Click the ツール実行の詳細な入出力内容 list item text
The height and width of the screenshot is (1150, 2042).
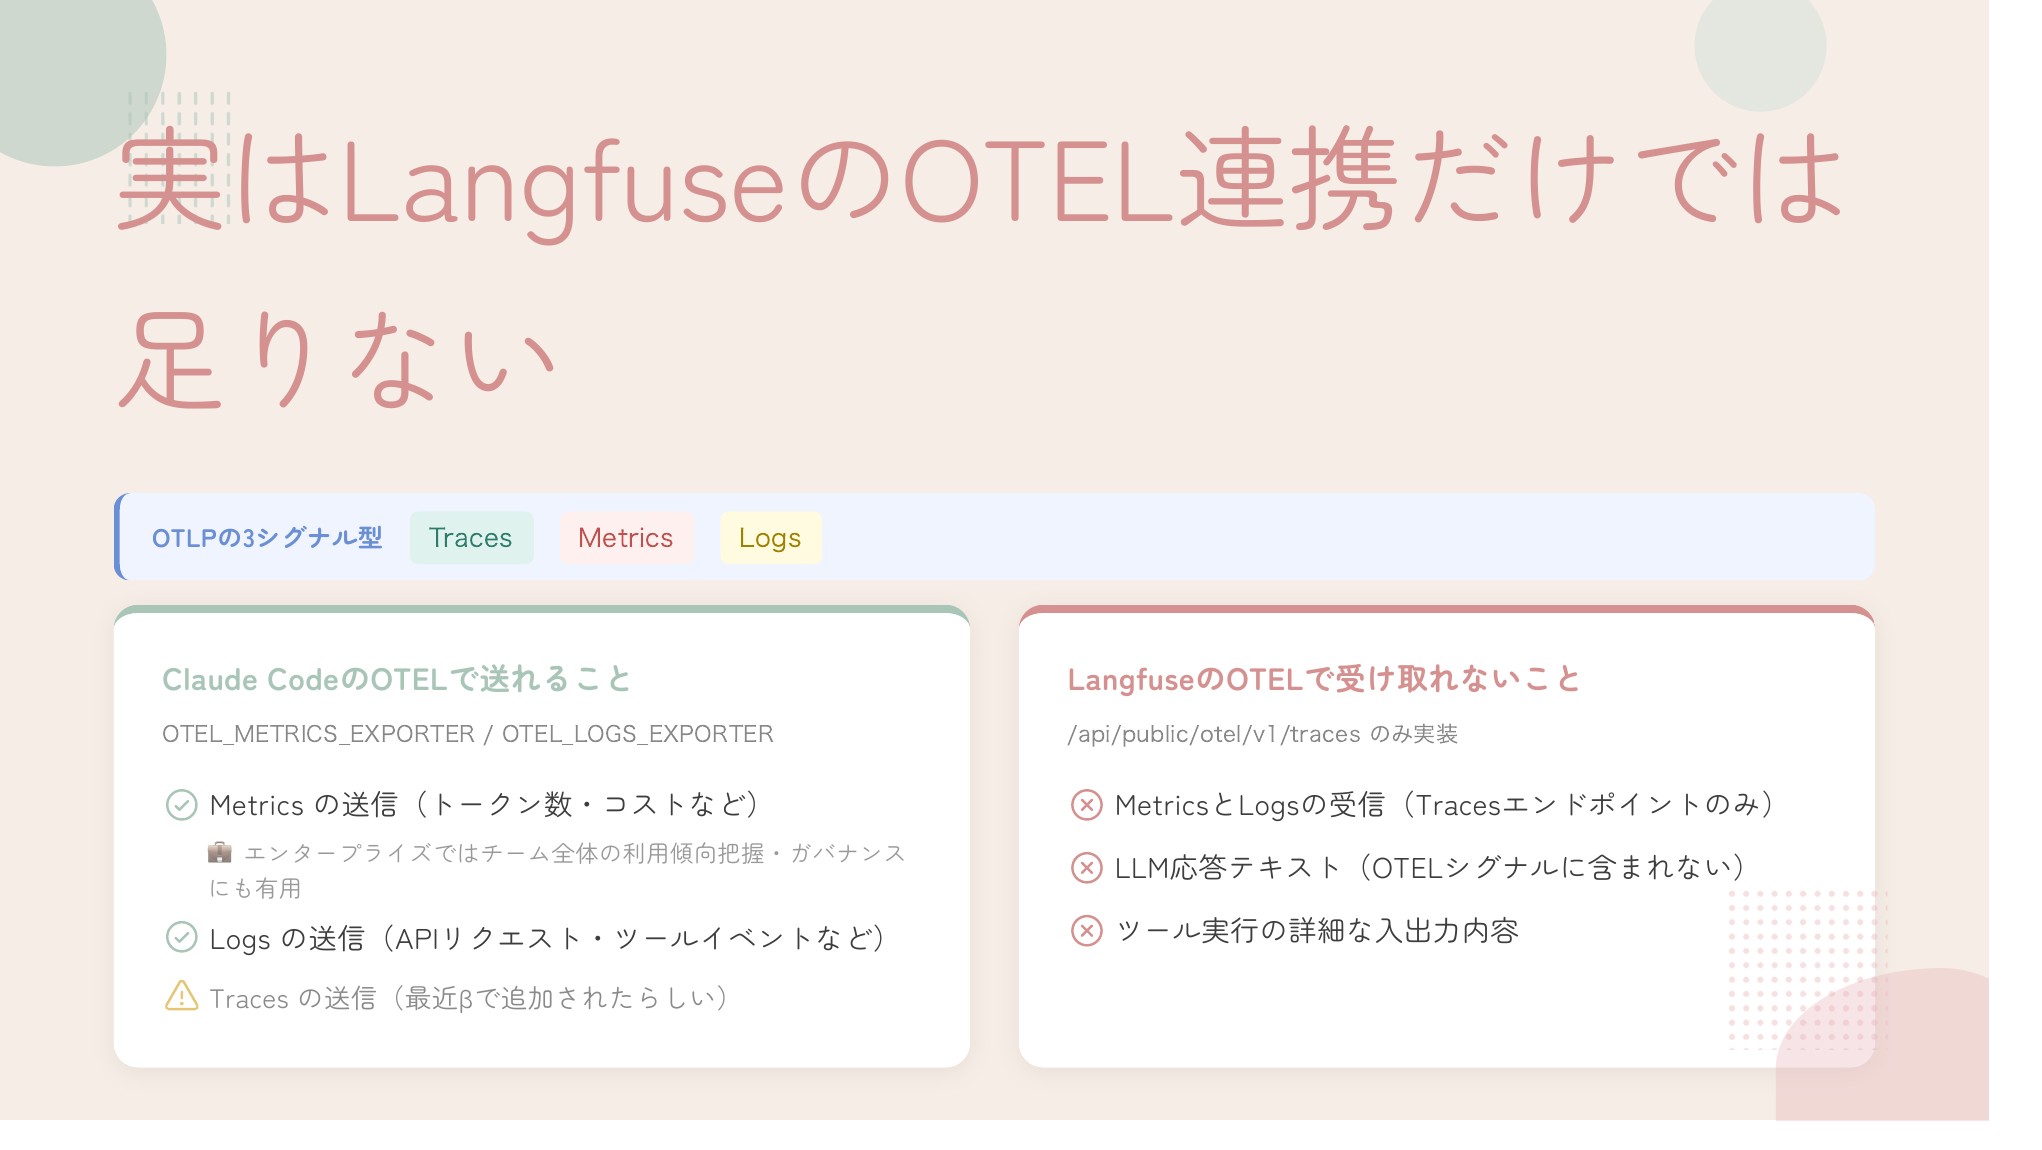(1317, 931)
